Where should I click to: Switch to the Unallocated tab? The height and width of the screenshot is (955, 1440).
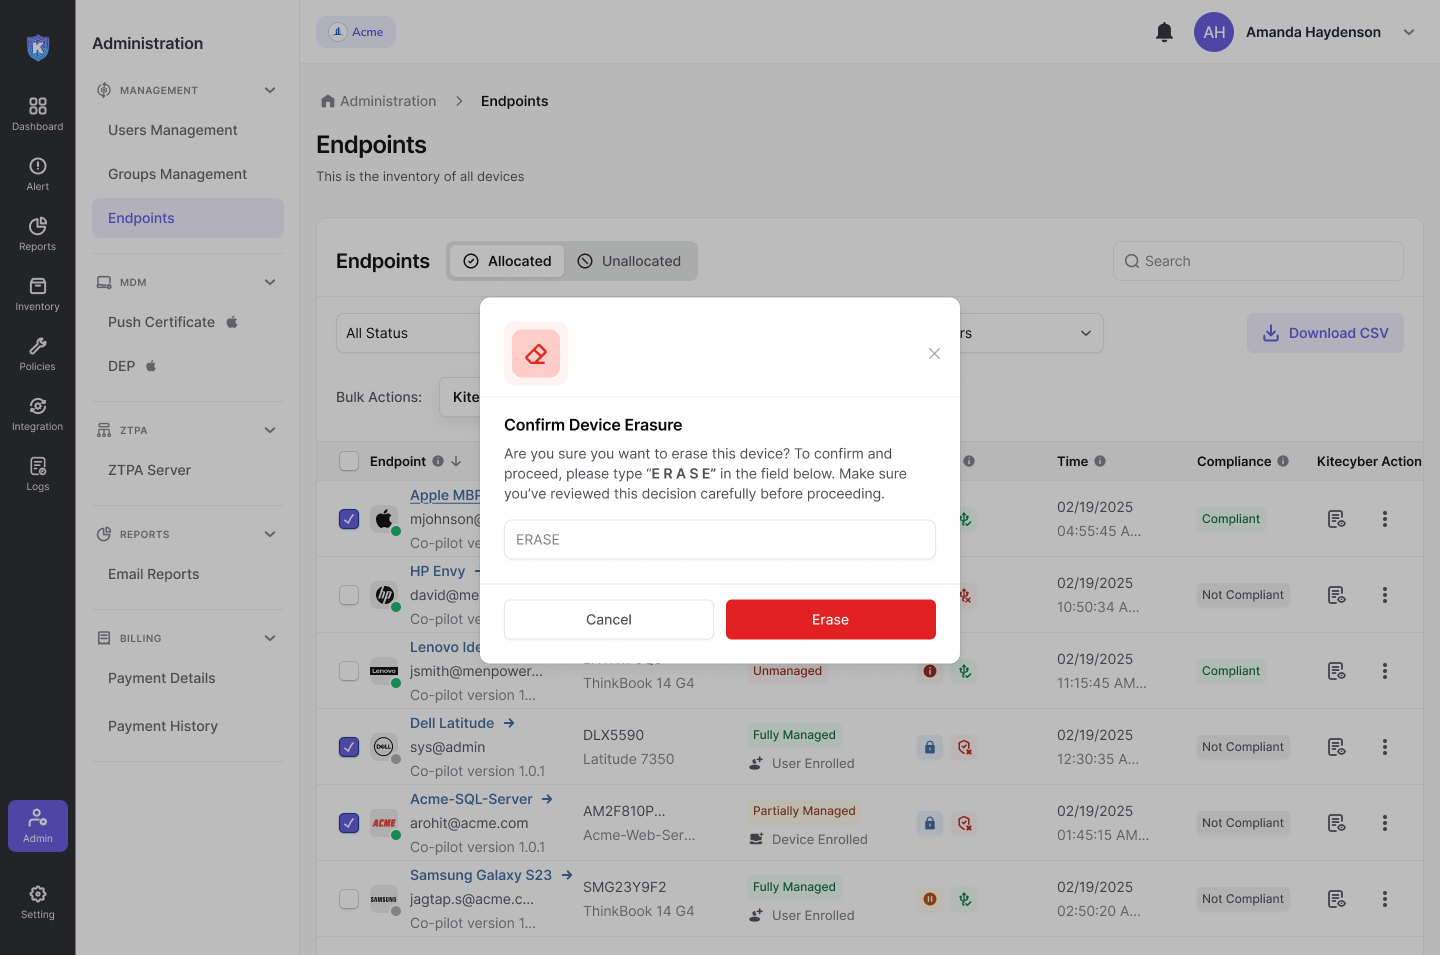point(630,261)
